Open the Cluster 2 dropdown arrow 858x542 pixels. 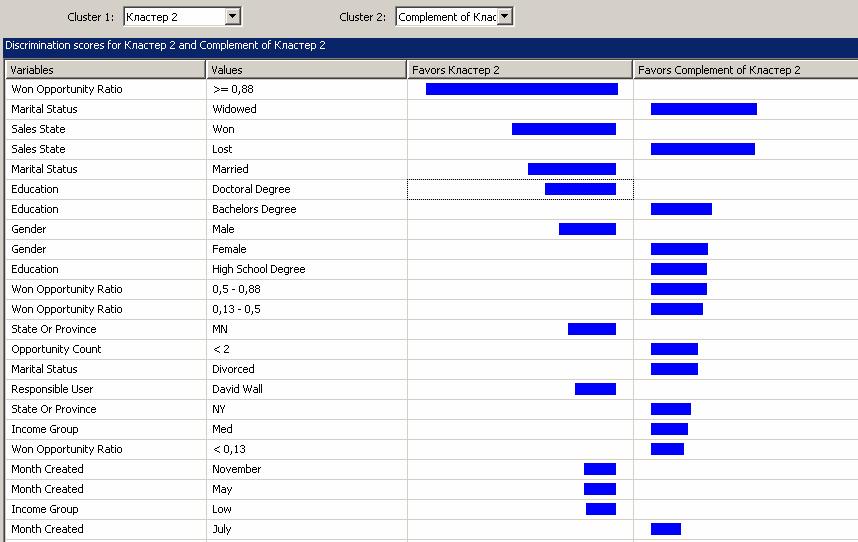(505, 16)
